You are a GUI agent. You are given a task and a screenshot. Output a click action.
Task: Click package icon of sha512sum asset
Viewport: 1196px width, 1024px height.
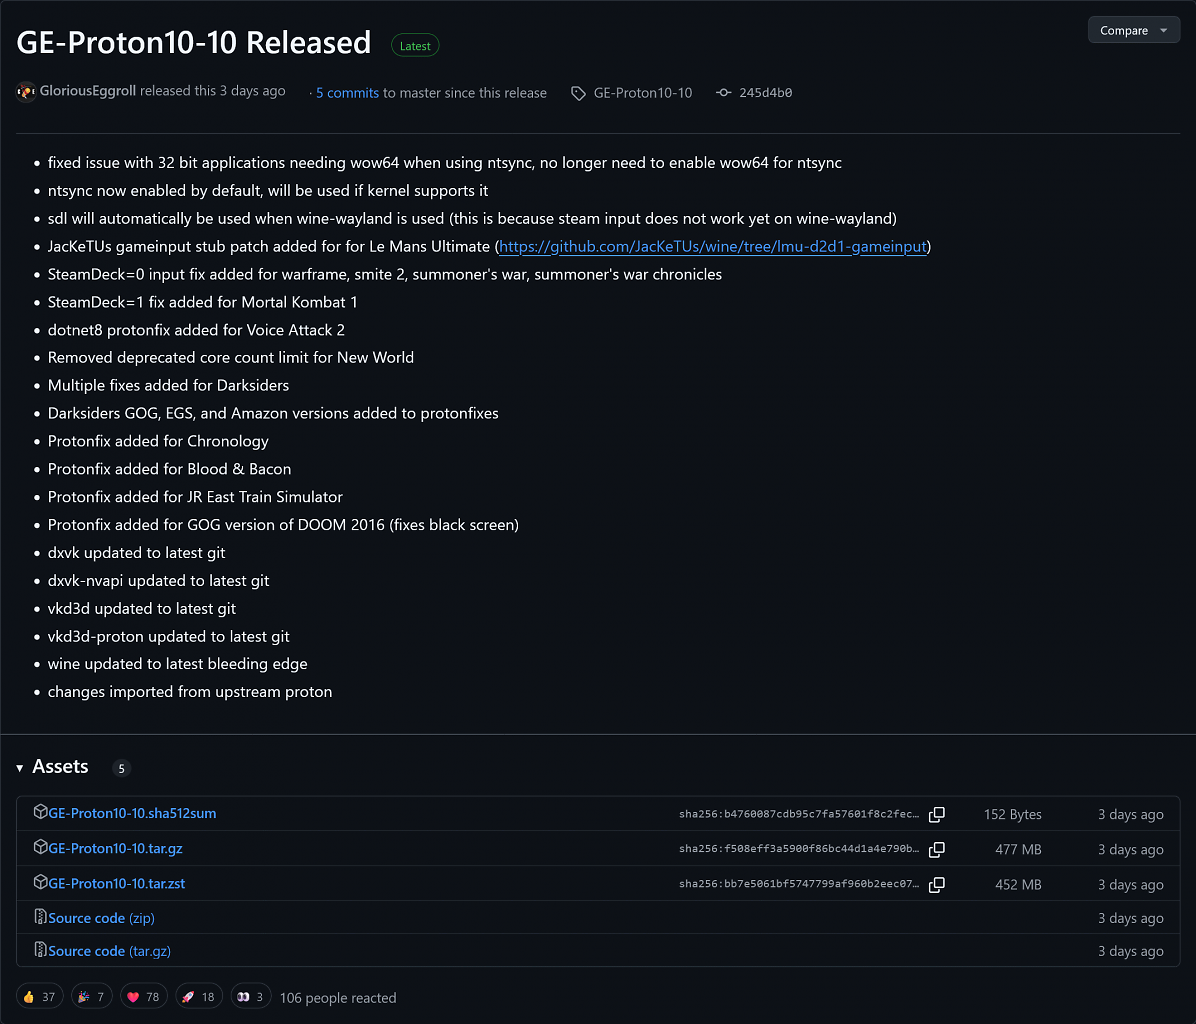pyautogui.click(x=40, y=812)
